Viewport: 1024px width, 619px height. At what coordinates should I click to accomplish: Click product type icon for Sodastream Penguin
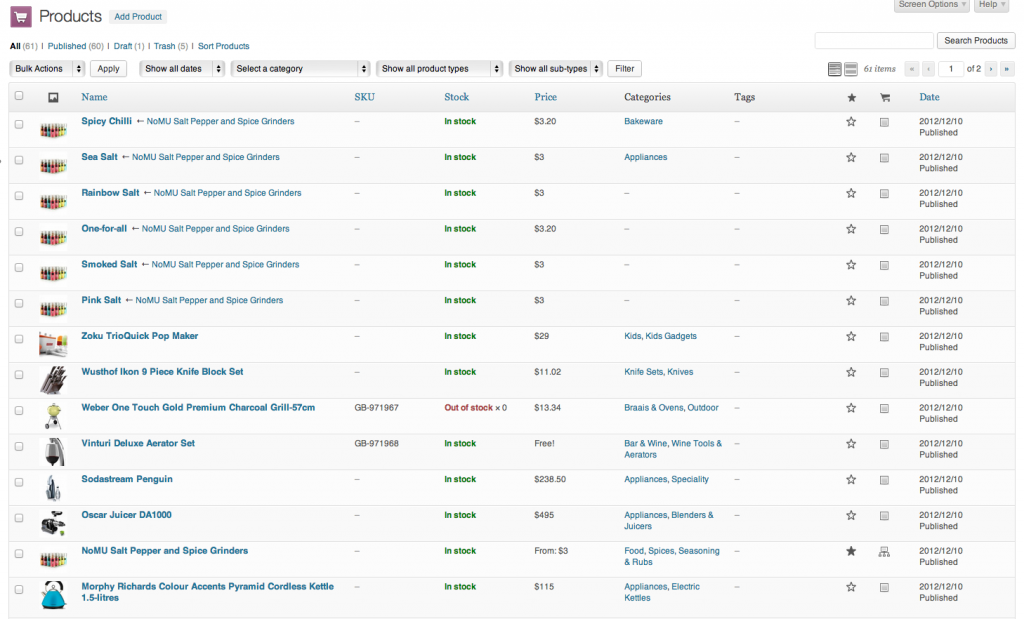(884, 480)
